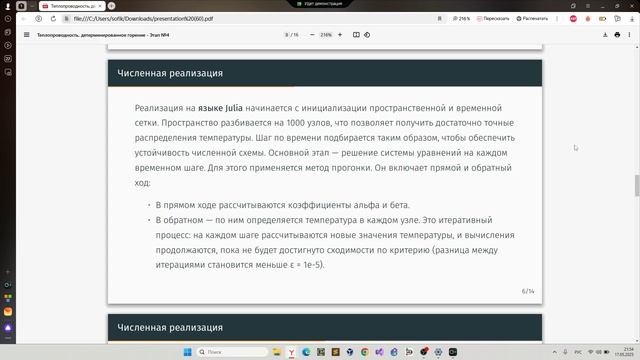The width and height of the screenshot is (640, 360).
Task: Open Google Chrome from taskbar
Action: pos(364,352)
